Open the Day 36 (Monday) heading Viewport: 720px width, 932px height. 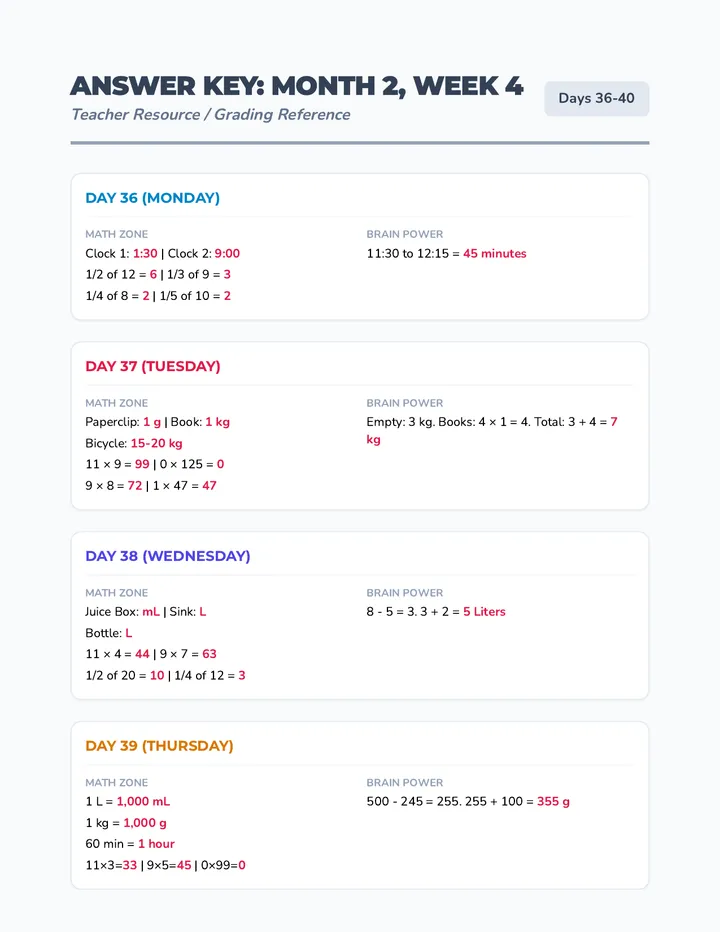click(152, 198)
